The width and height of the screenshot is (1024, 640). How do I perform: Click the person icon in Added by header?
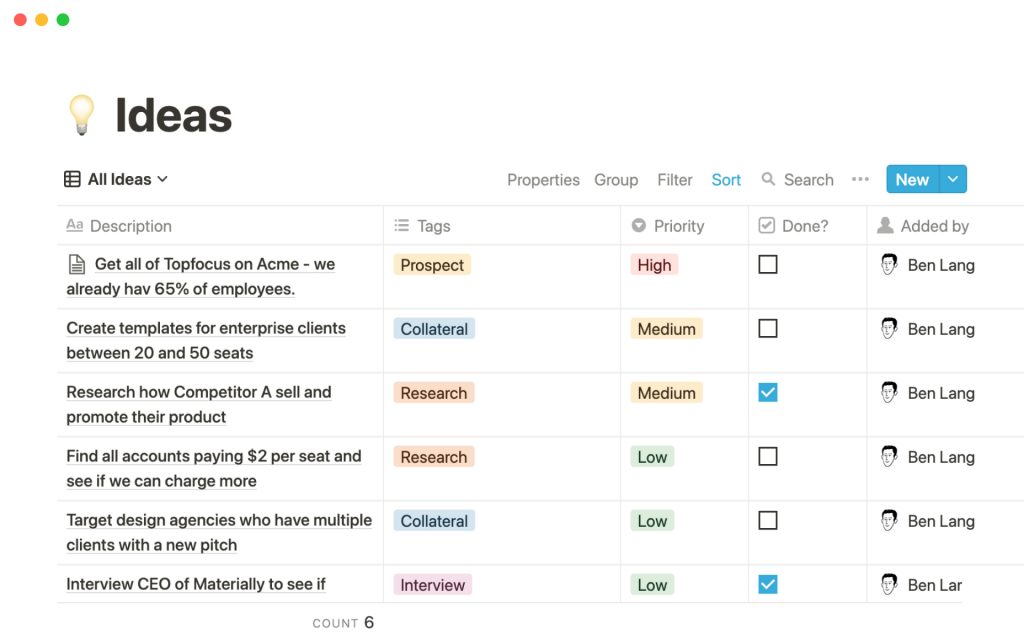coord(885,225)
